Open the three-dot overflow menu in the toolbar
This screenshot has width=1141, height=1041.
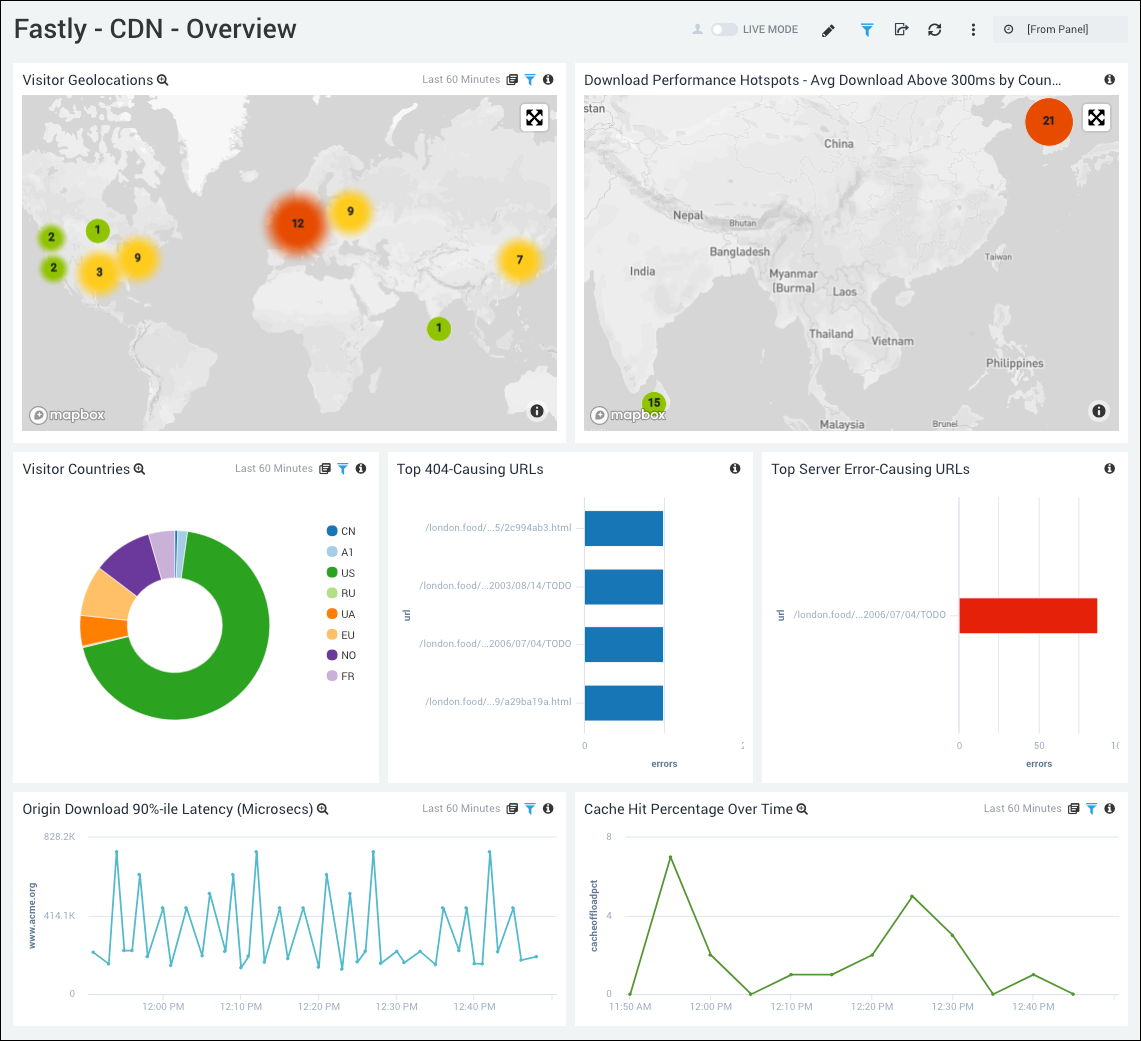coord(973,29)
